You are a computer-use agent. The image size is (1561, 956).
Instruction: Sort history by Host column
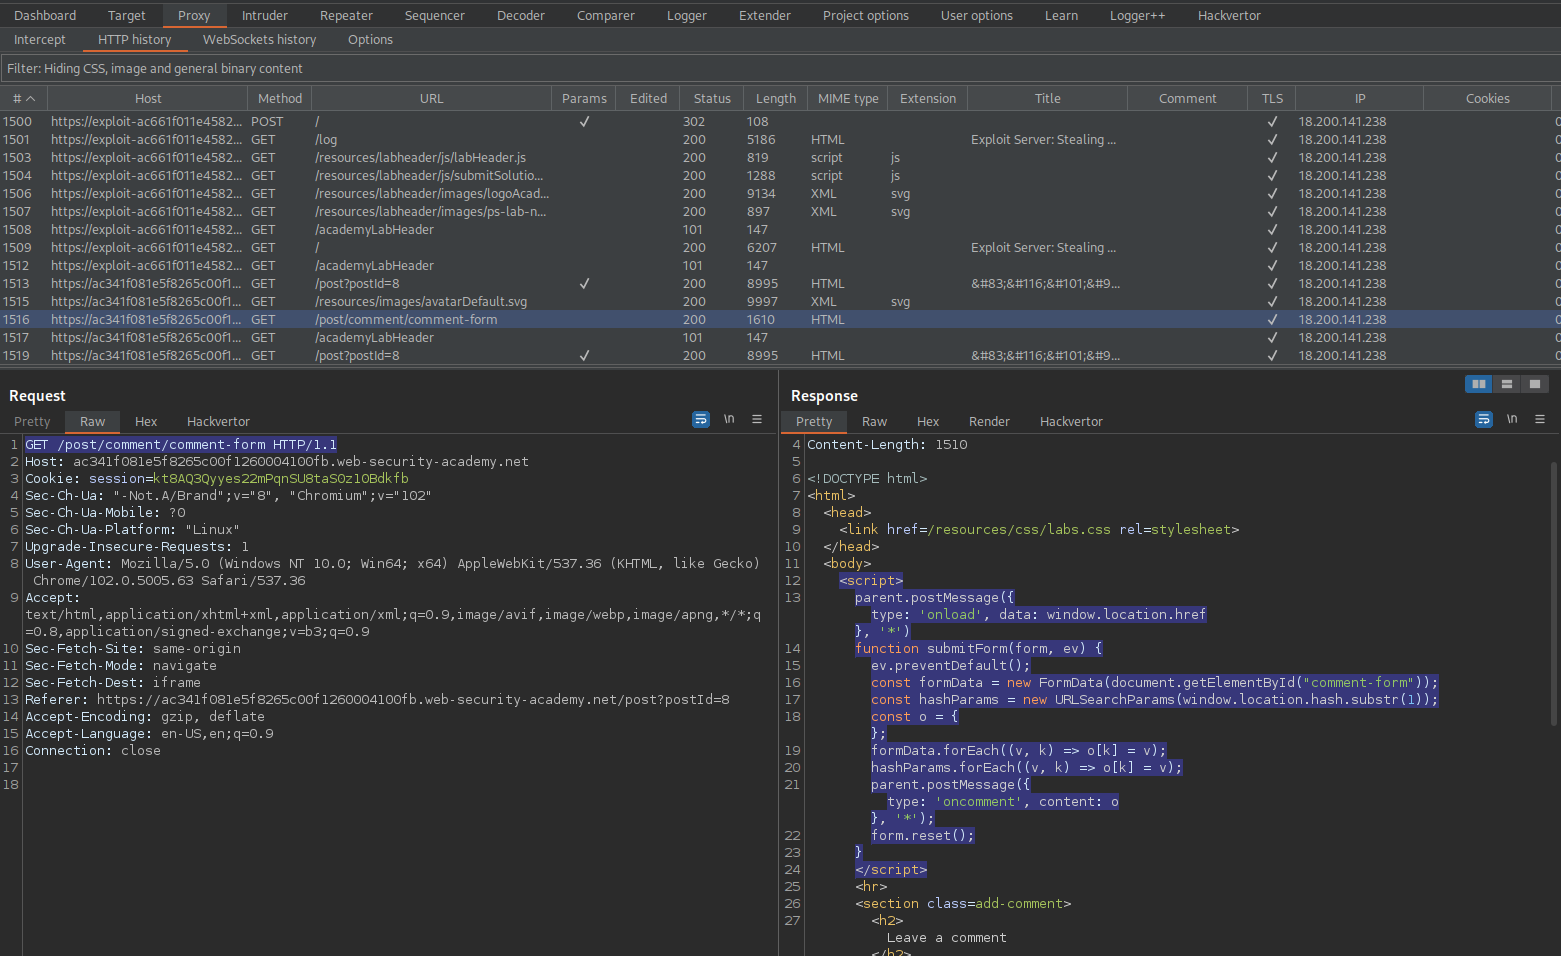coord(148,98)
